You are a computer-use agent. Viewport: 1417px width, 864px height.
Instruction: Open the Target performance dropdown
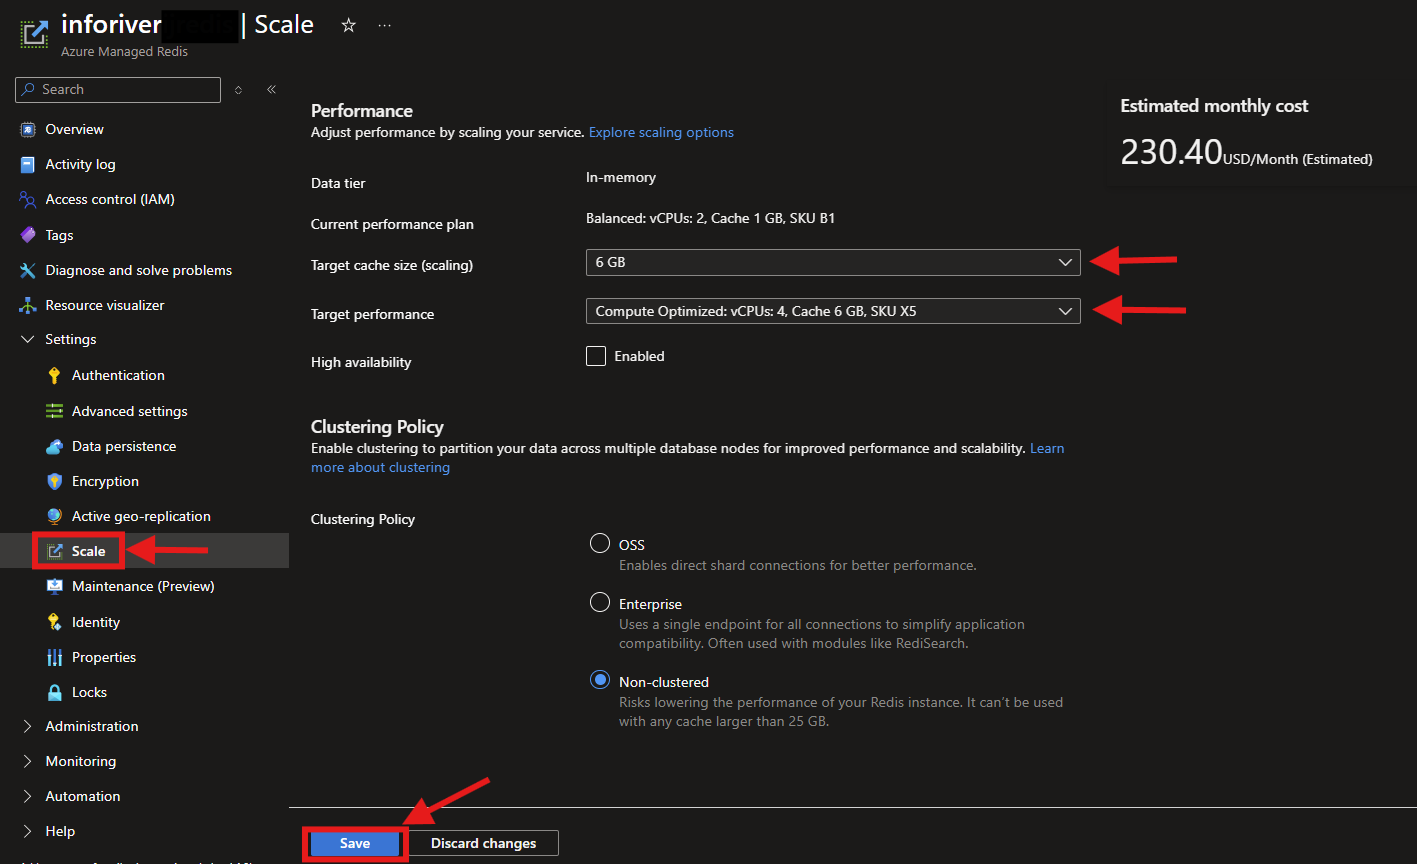click(832, 311)
